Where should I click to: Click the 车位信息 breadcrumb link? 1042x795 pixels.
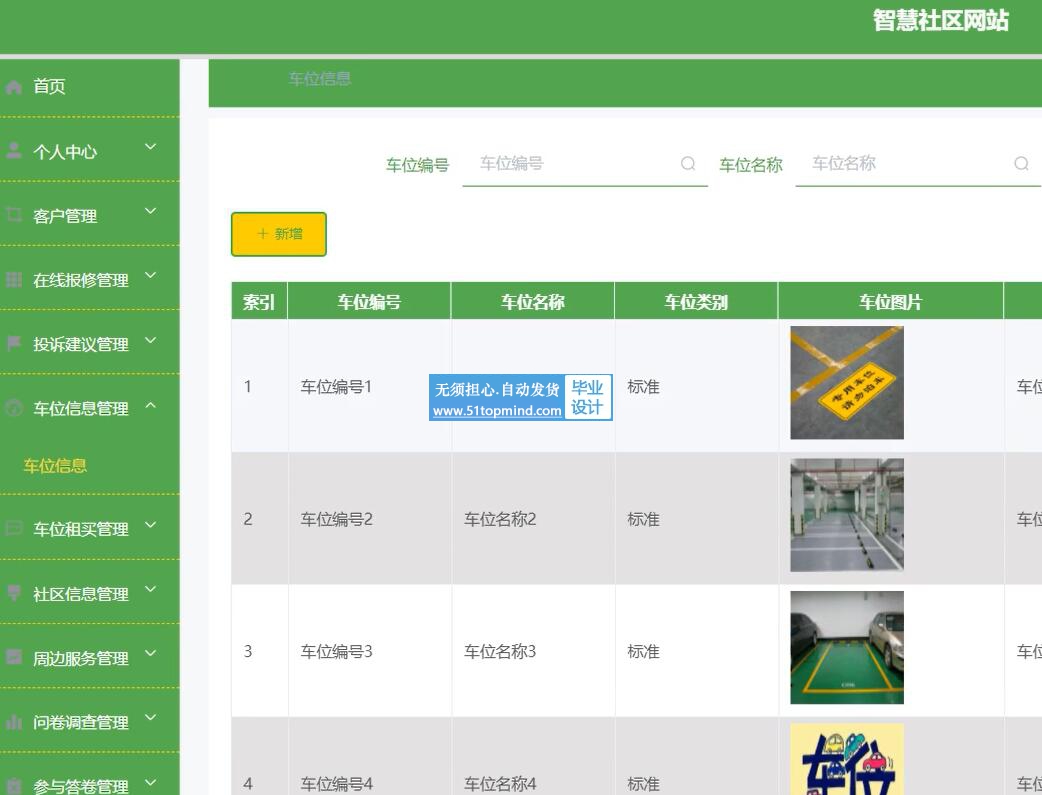pos(320,79)
